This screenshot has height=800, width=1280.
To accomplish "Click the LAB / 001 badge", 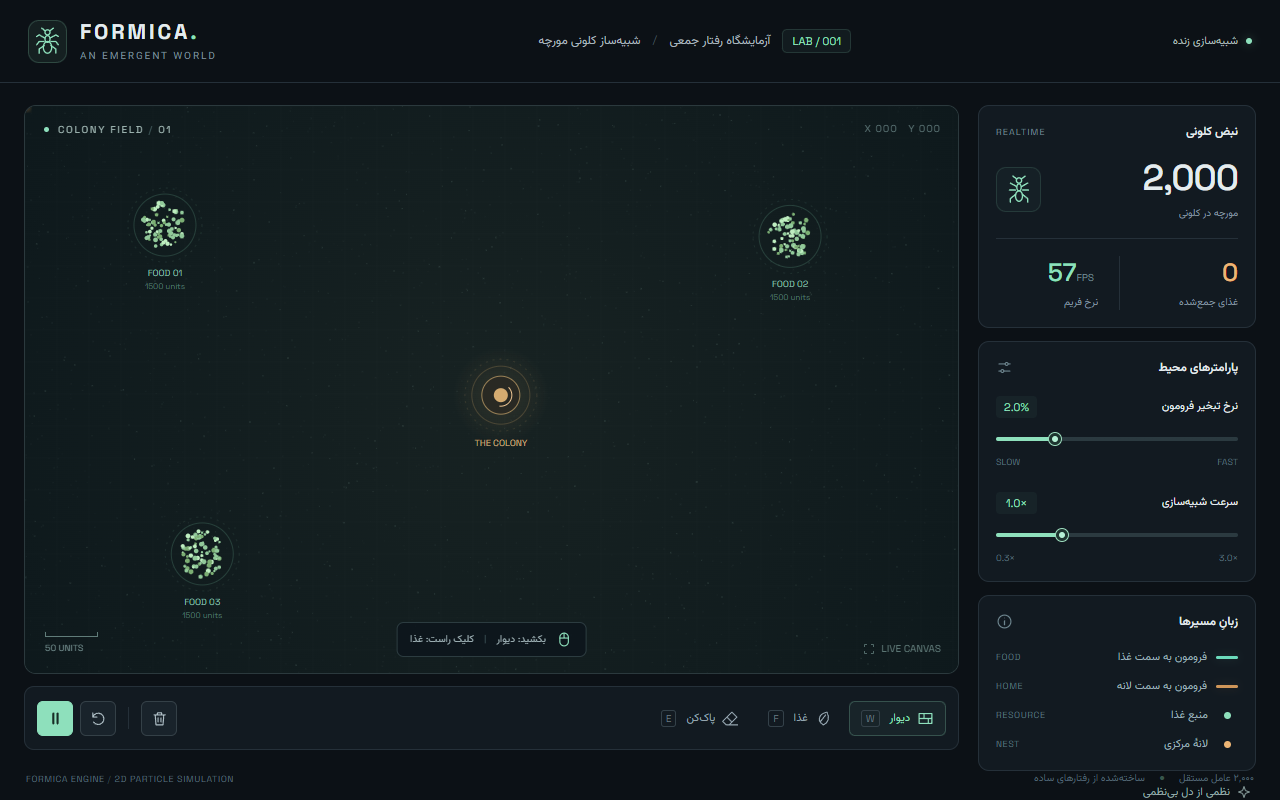I will tap(816, 41).
